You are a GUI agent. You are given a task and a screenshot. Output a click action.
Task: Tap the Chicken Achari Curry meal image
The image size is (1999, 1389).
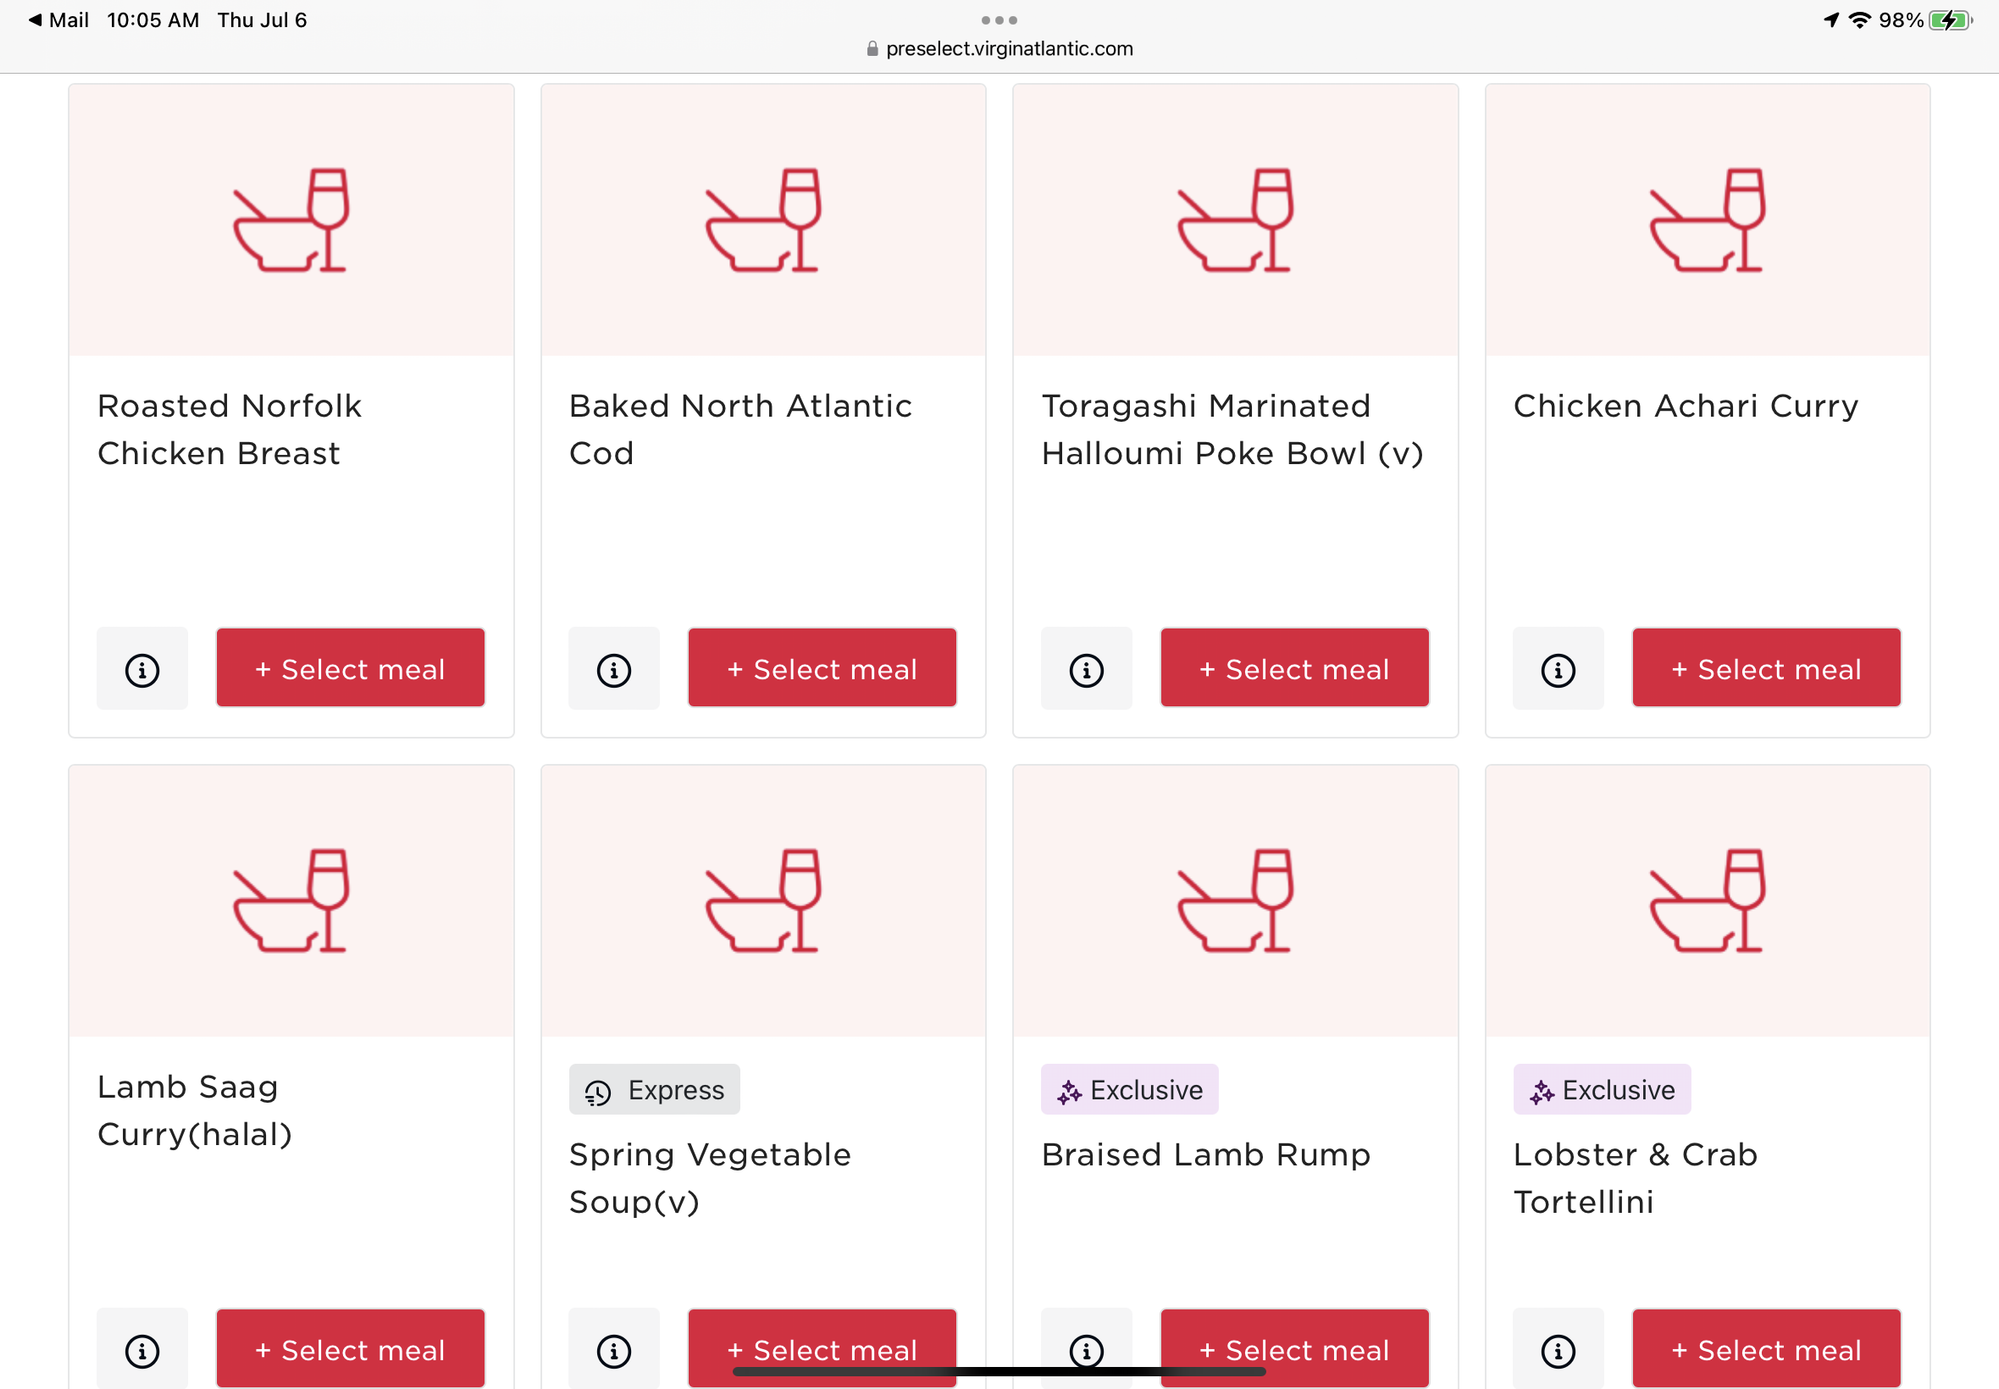tap(1707, 220)
